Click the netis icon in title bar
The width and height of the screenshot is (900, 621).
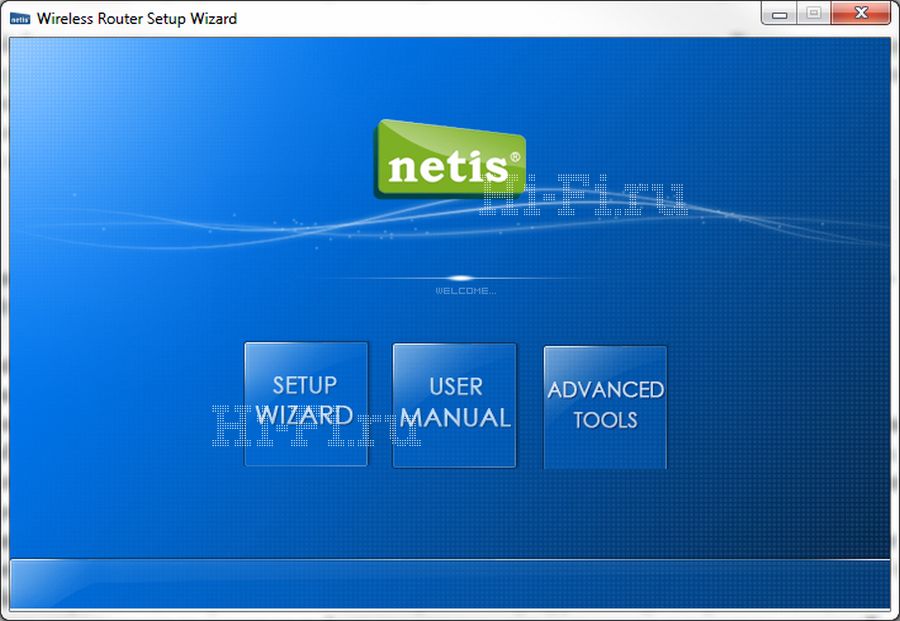(20, 18)
